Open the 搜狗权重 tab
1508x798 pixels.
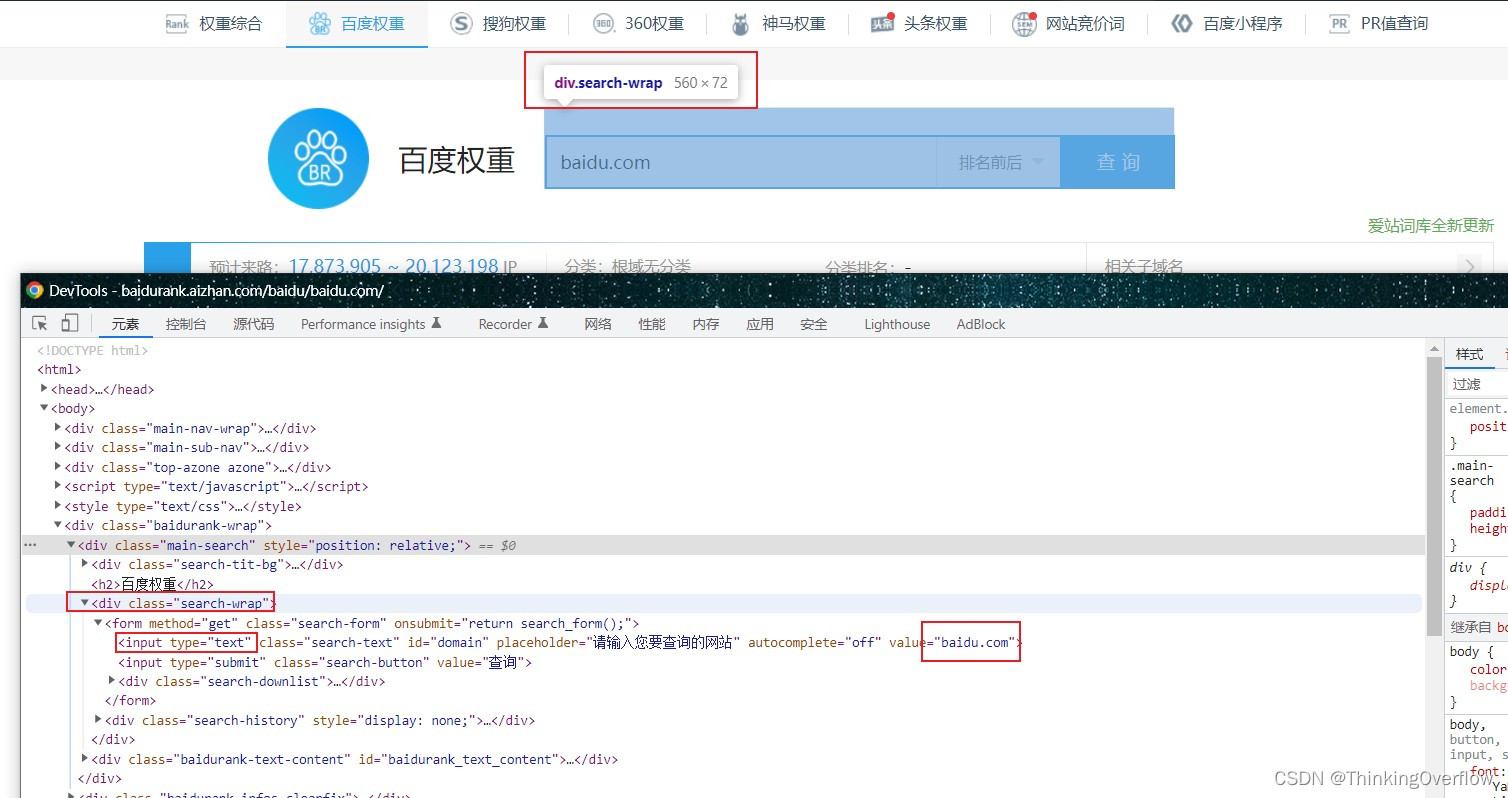pyautogui.click(x=497, y=24)
